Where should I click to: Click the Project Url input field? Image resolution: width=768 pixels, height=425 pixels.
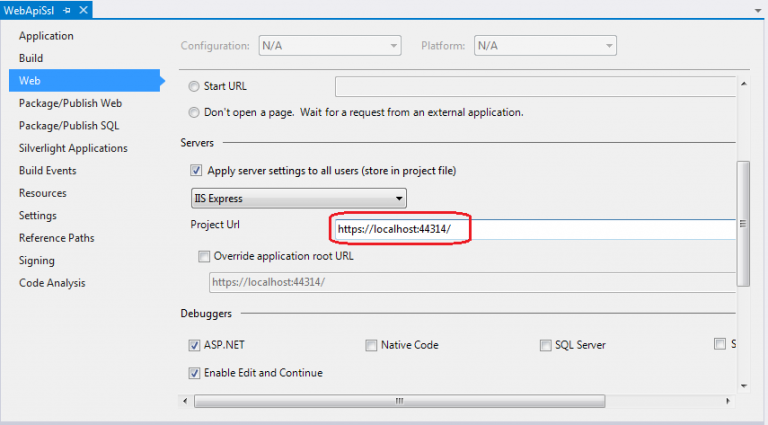pos(535,229)
